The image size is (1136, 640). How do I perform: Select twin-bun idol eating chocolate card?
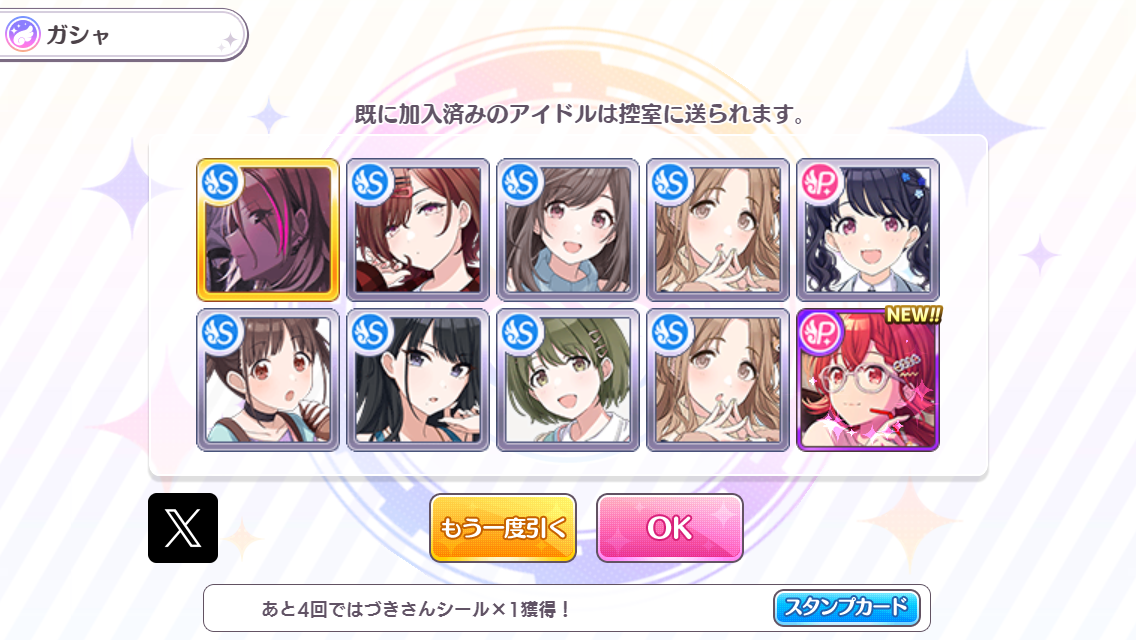point(268,380)
